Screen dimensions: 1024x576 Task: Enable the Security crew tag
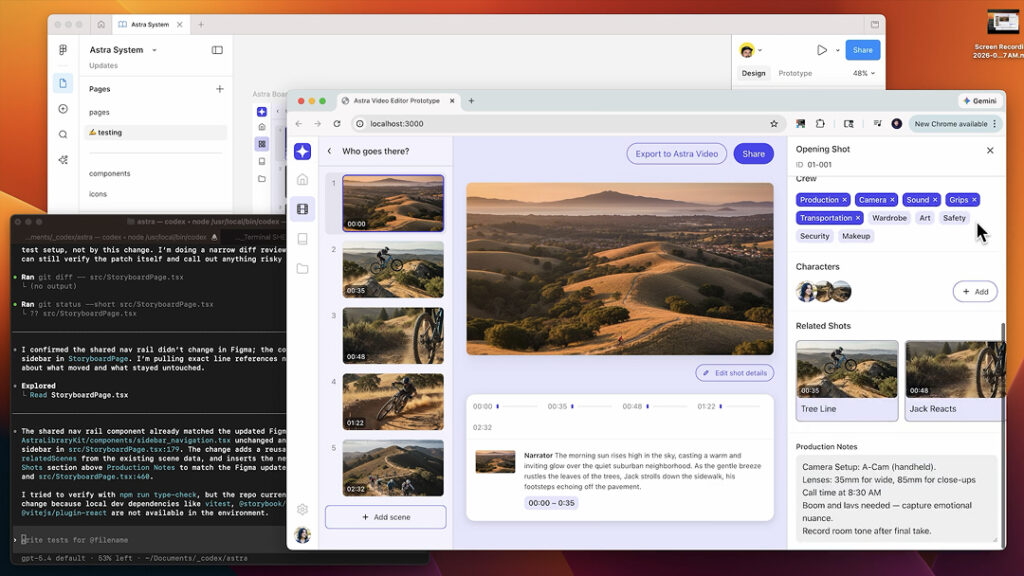click(x=814, y=236)
